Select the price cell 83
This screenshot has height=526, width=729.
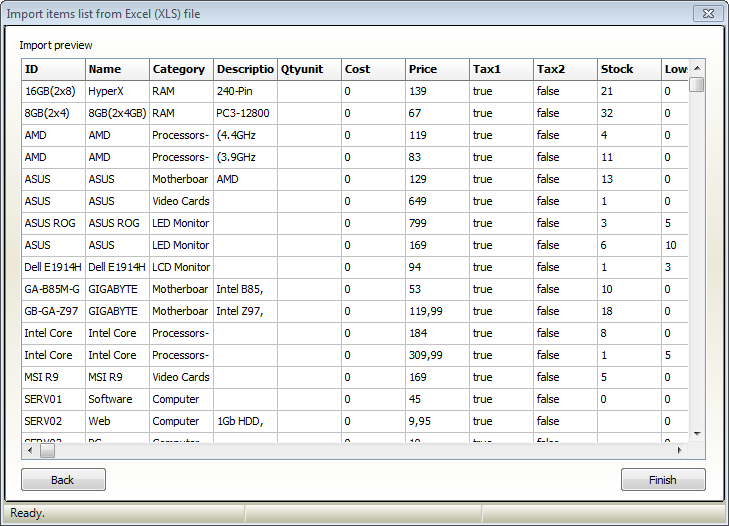437,157
